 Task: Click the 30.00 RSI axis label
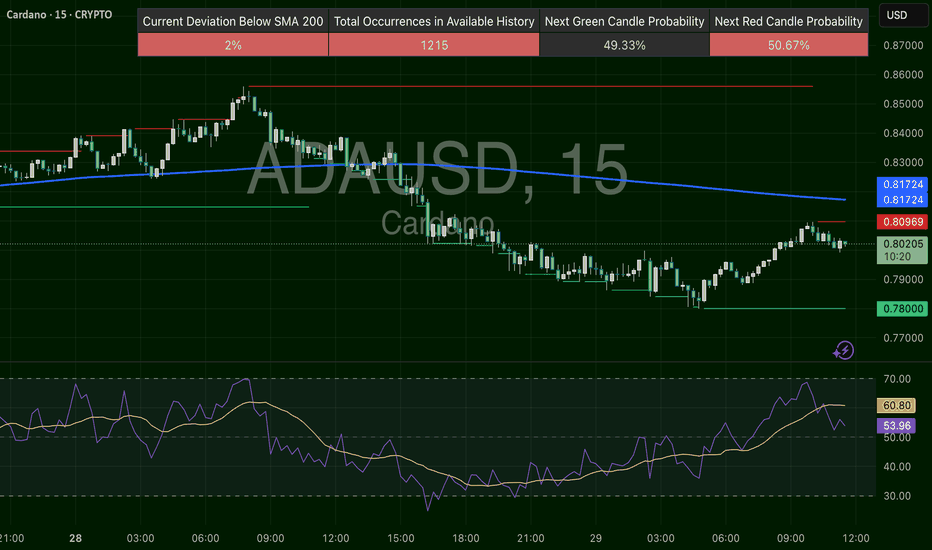pos(897,496)
